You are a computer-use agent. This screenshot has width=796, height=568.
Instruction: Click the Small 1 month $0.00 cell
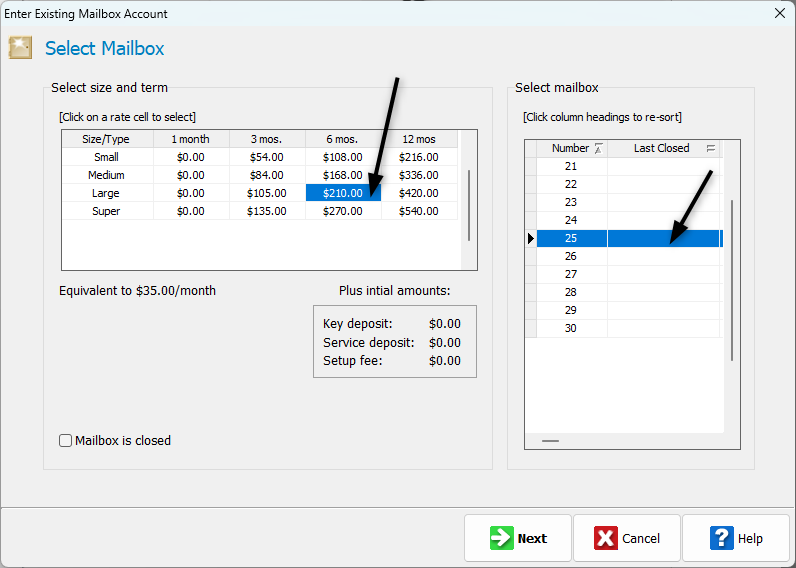[191, 157]
